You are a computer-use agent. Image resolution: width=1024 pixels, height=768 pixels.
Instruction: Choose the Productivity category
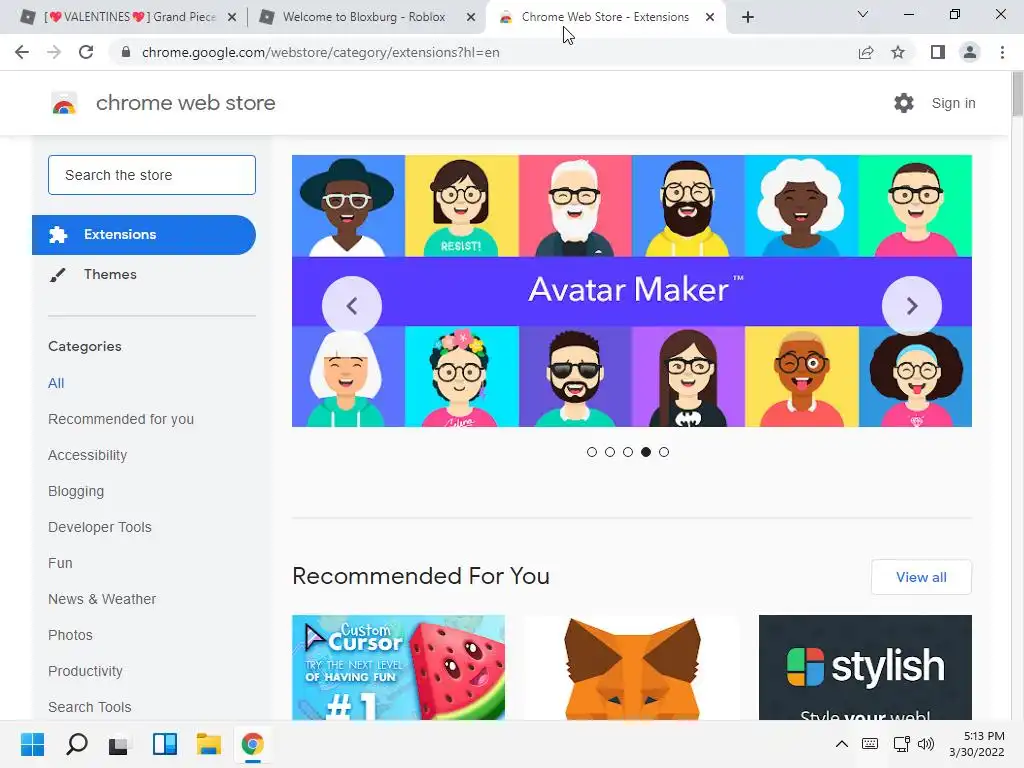[85, 671]
